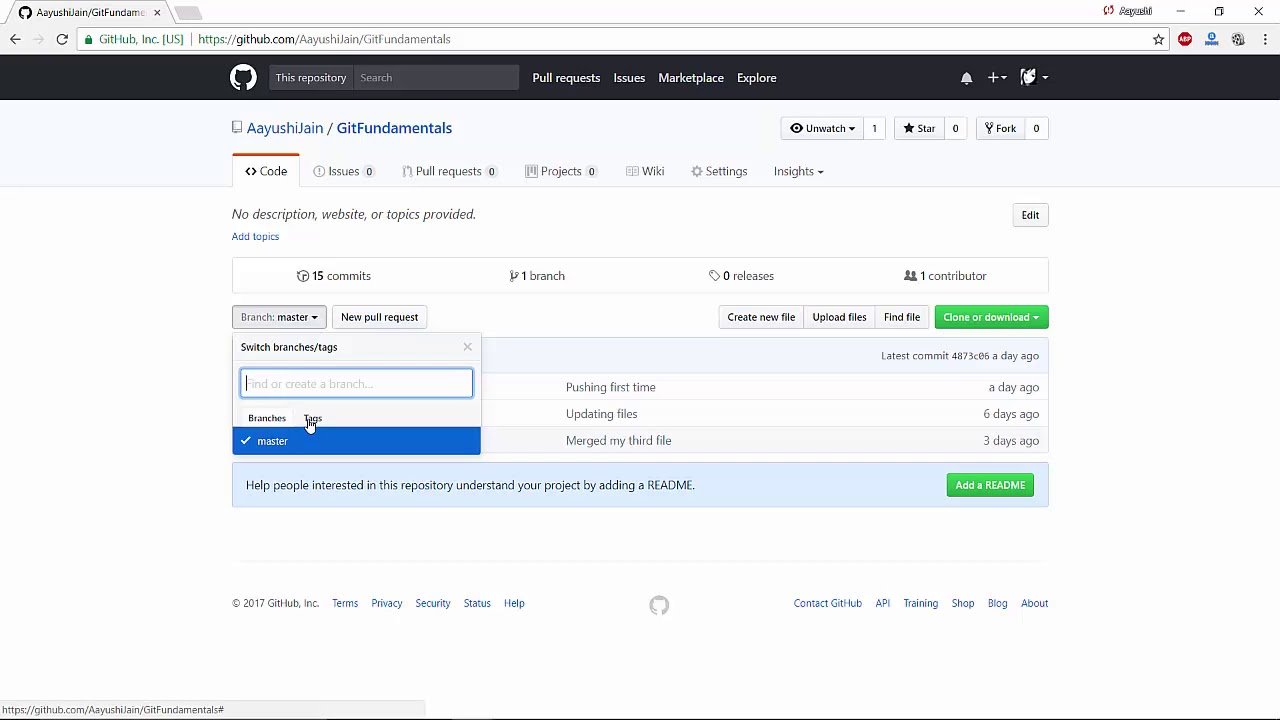The height and width of the screenshot is (720, 1280).
Task: Choose the master branch entry
Action: point(356,441)
